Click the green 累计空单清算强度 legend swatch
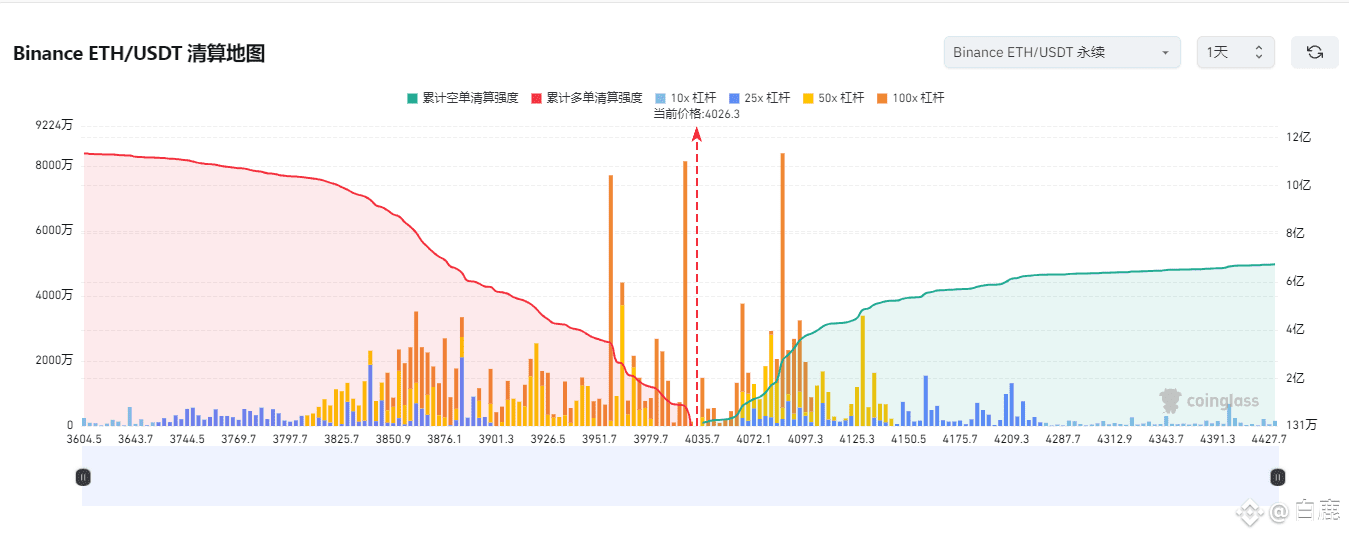1349x538 pixels. 412,98
